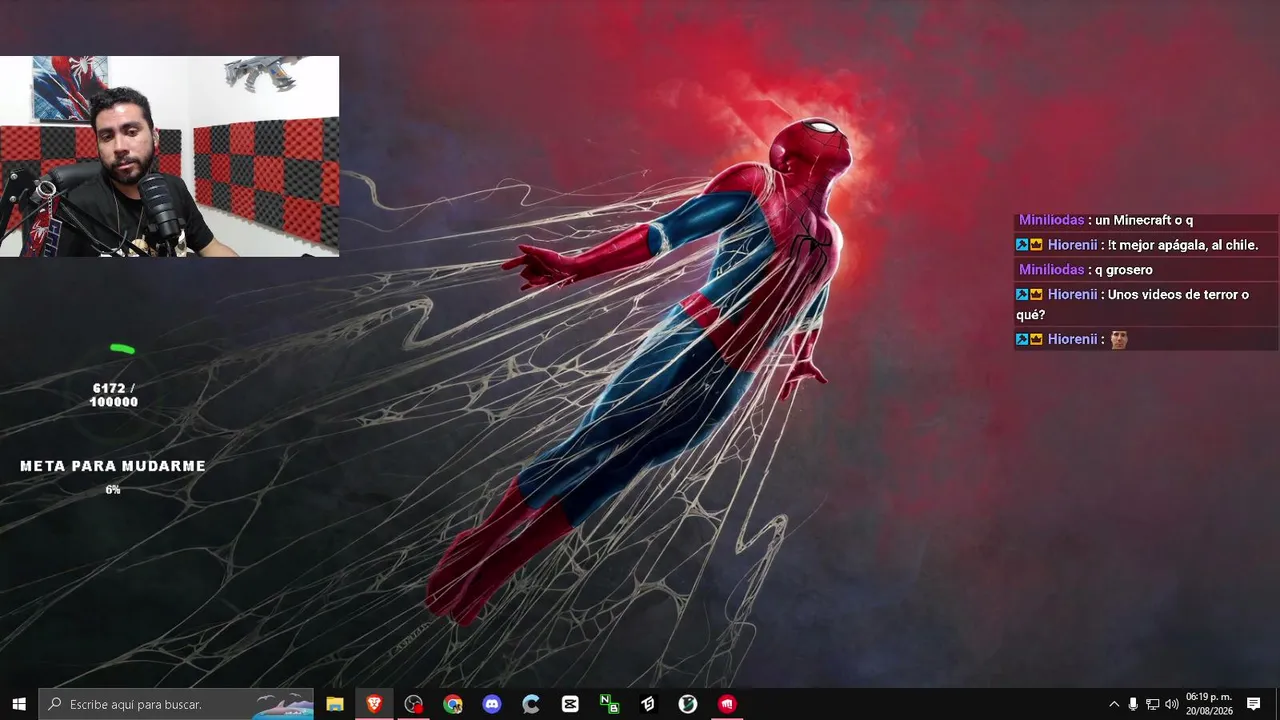Select the webcam feed overlay
This screenshot has width=1280, height=720.
(169, 156)
